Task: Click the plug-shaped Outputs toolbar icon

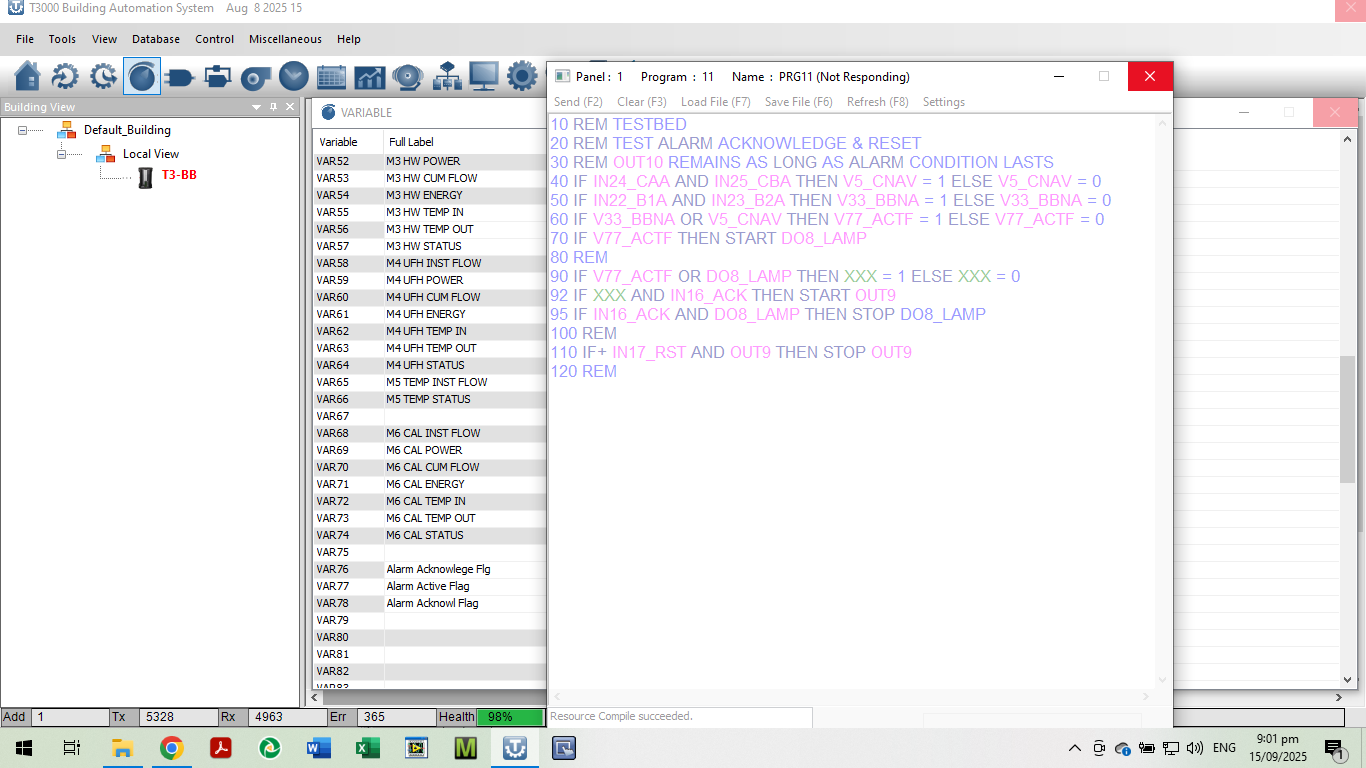Action: coord(180,76)
